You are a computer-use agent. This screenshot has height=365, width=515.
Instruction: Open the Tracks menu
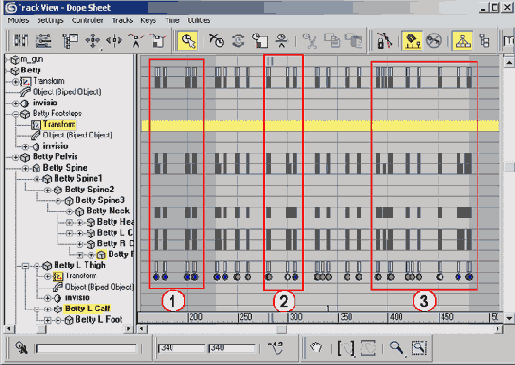(x=122, y=20)
